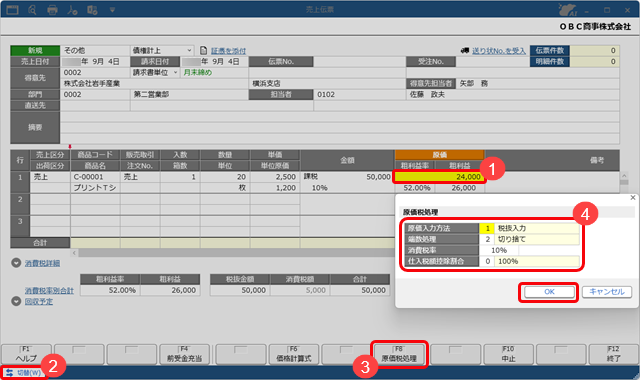Click the 第二営業部 department name field

[189, 95]
